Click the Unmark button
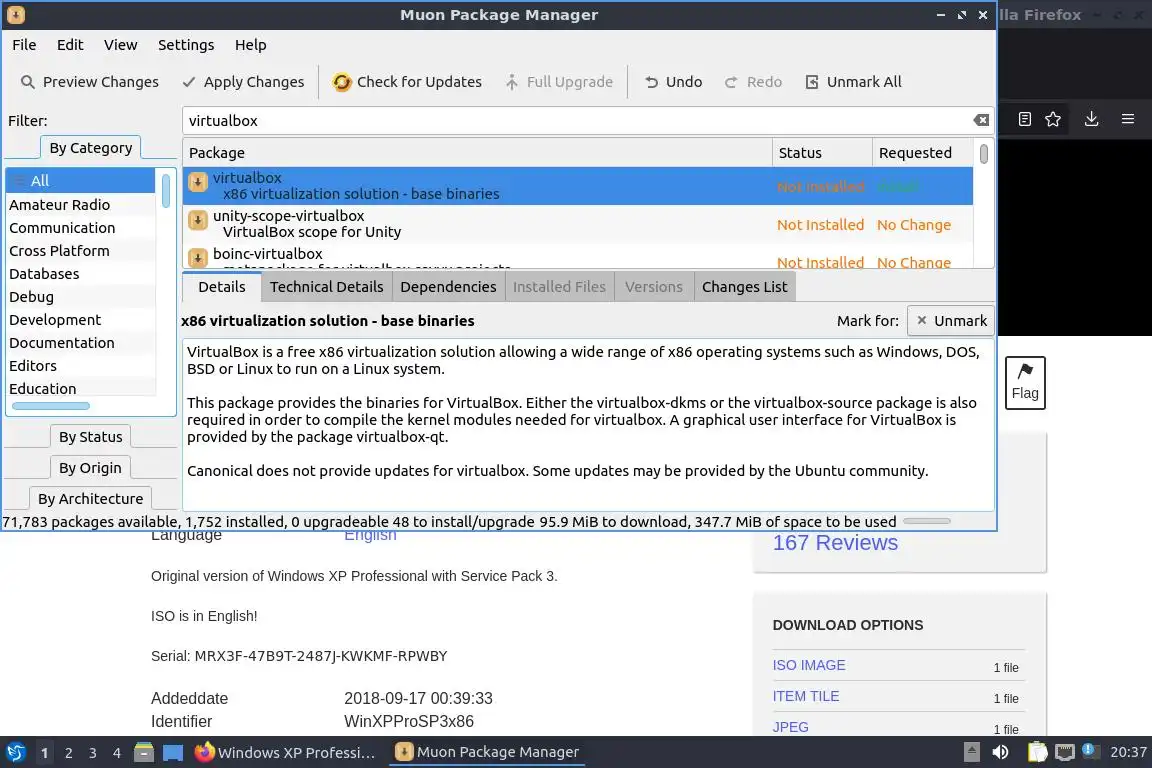 951,320
